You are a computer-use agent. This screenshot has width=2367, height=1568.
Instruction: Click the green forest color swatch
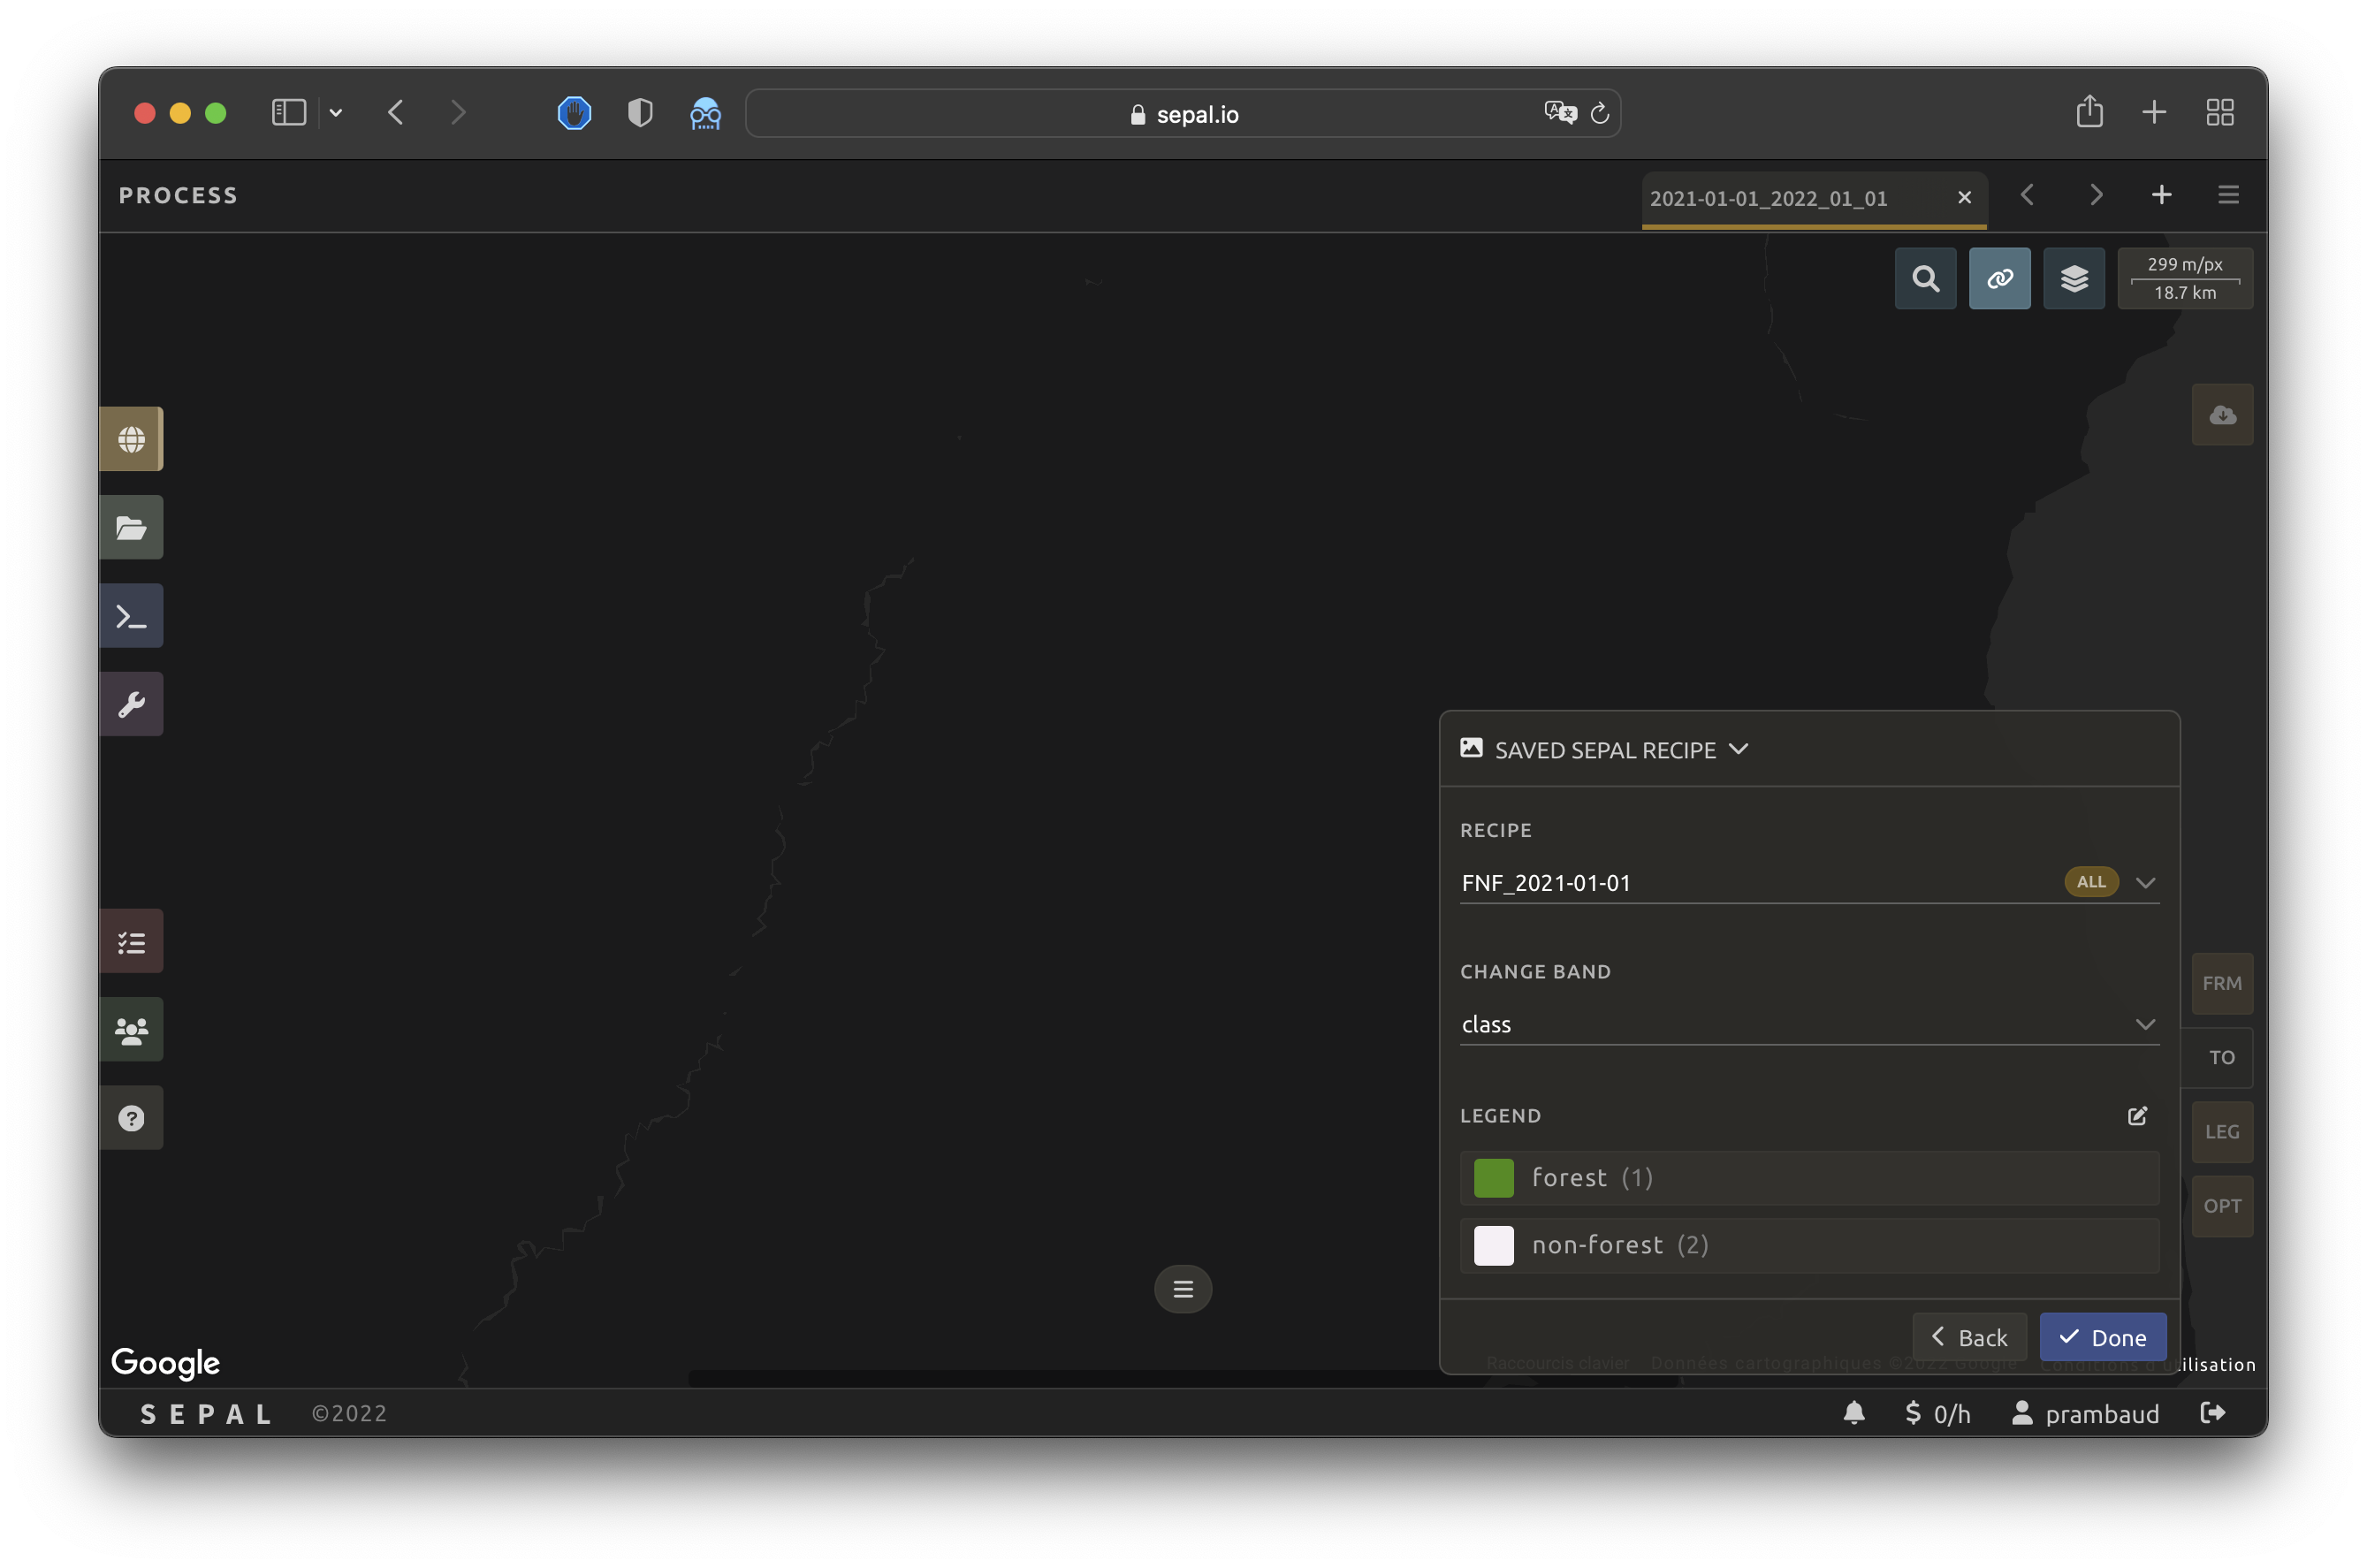pos(1493,1178)
